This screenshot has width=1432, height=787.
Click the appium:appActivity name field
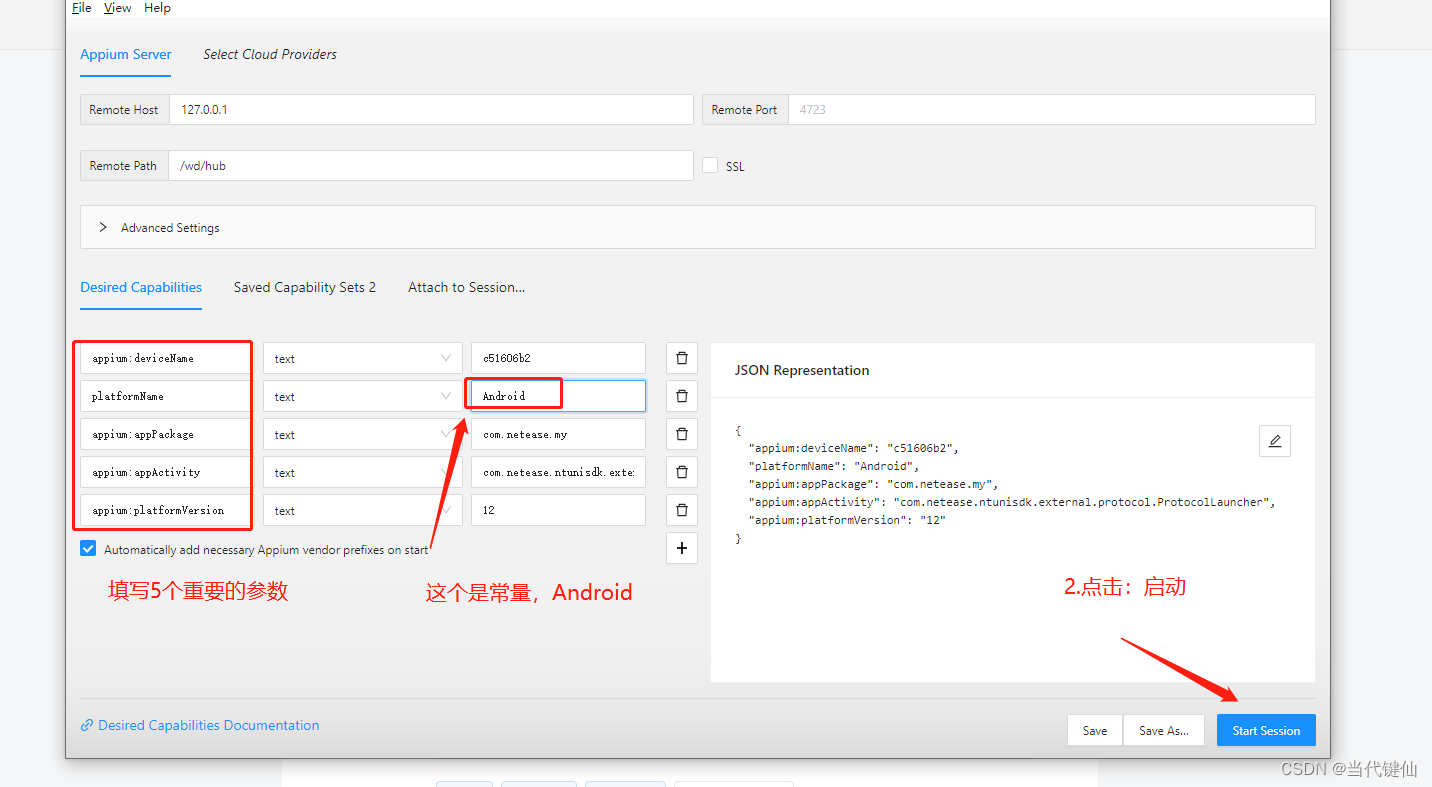[165, 472]
